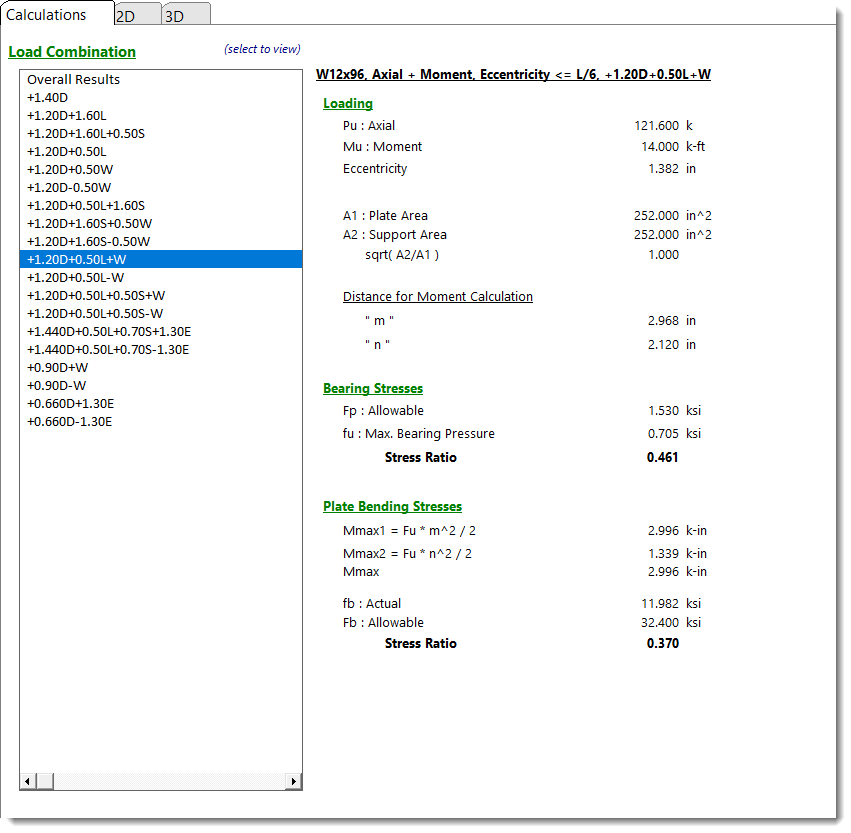Click the Load Combination heading
This screenshot has width=851, height=833.
coord(72,52)
